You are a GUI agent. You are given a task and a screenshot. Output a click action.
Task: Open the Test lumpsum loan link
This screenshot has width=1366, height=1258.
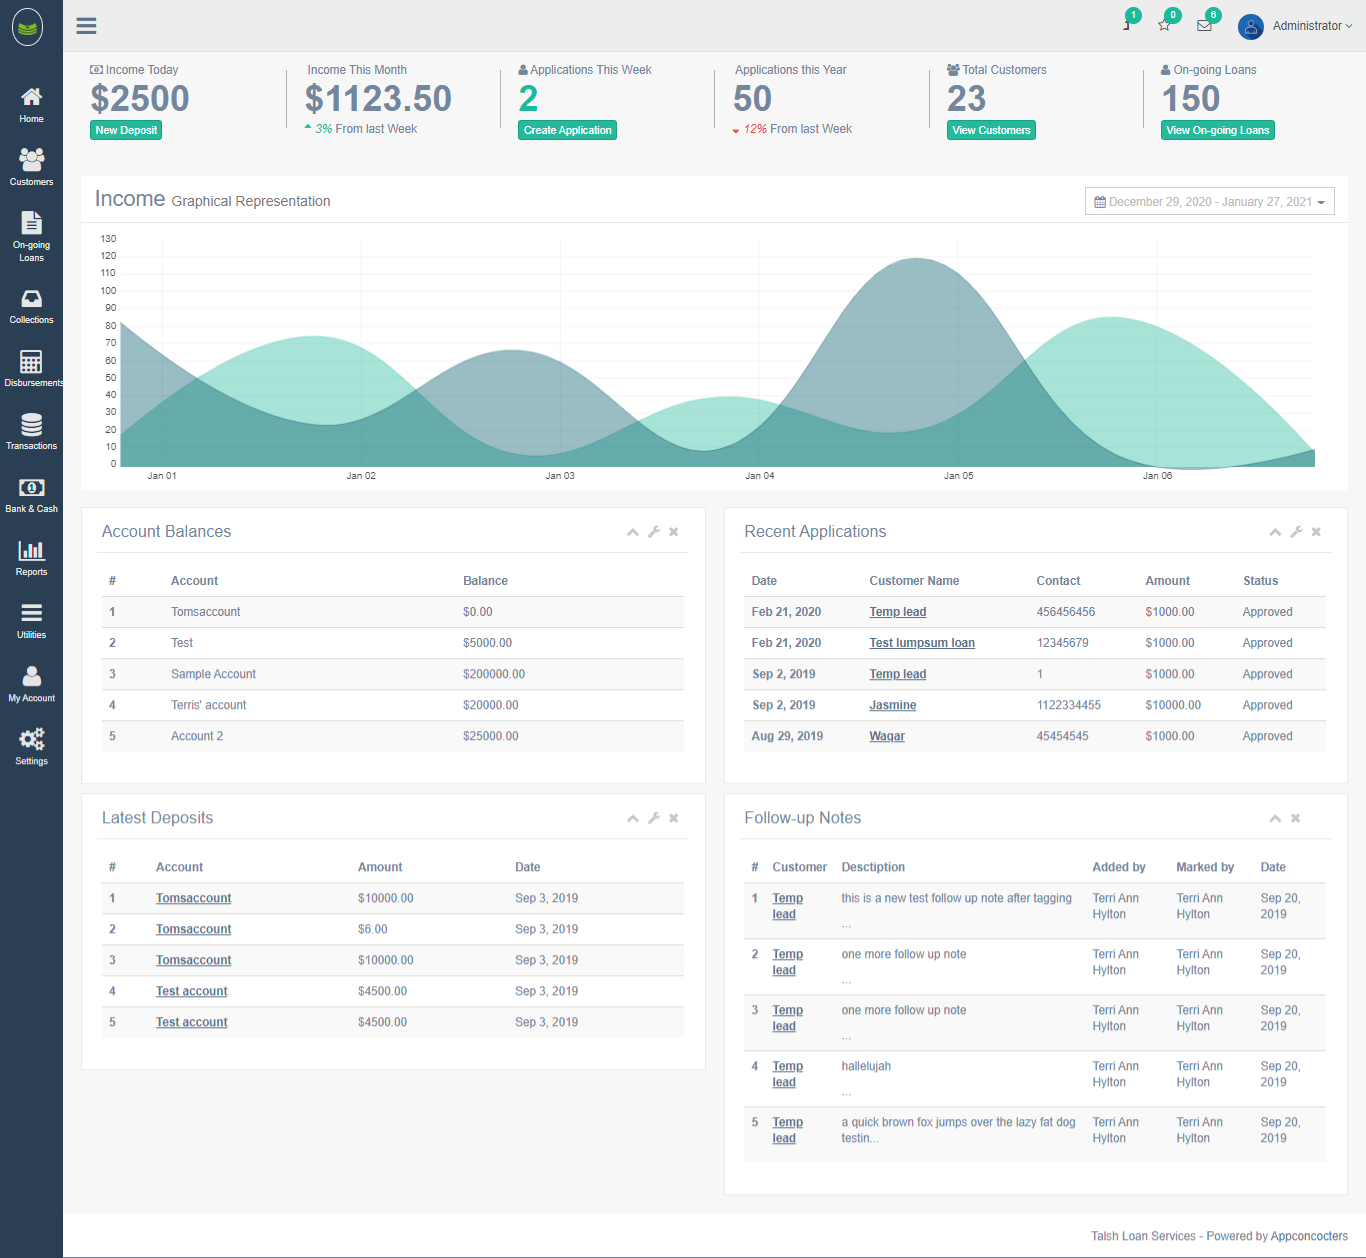tap(921, 643)
